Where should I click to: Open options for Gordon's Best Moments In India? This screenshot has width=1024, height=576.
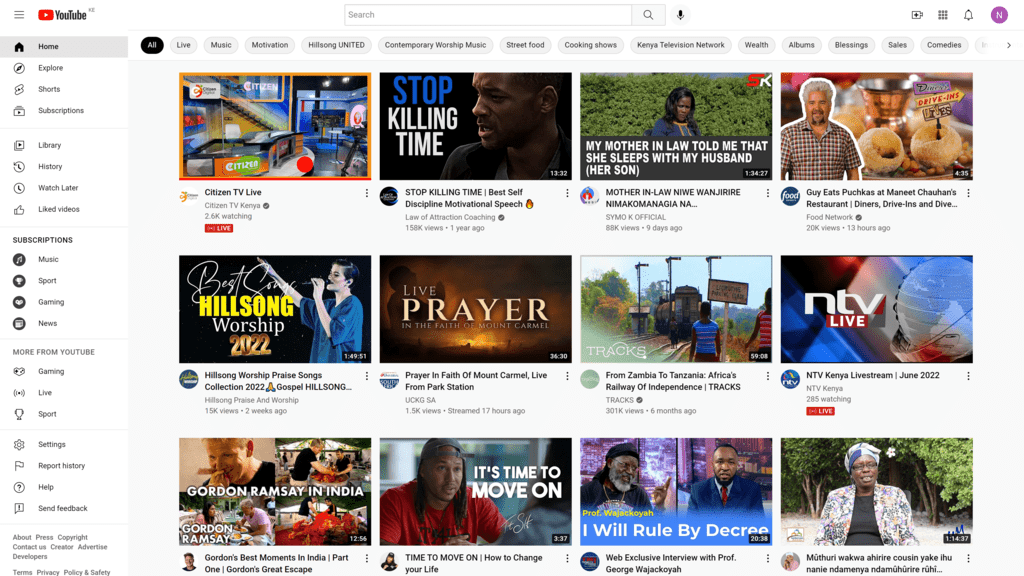pyautogui.click(x=366, y=558)
